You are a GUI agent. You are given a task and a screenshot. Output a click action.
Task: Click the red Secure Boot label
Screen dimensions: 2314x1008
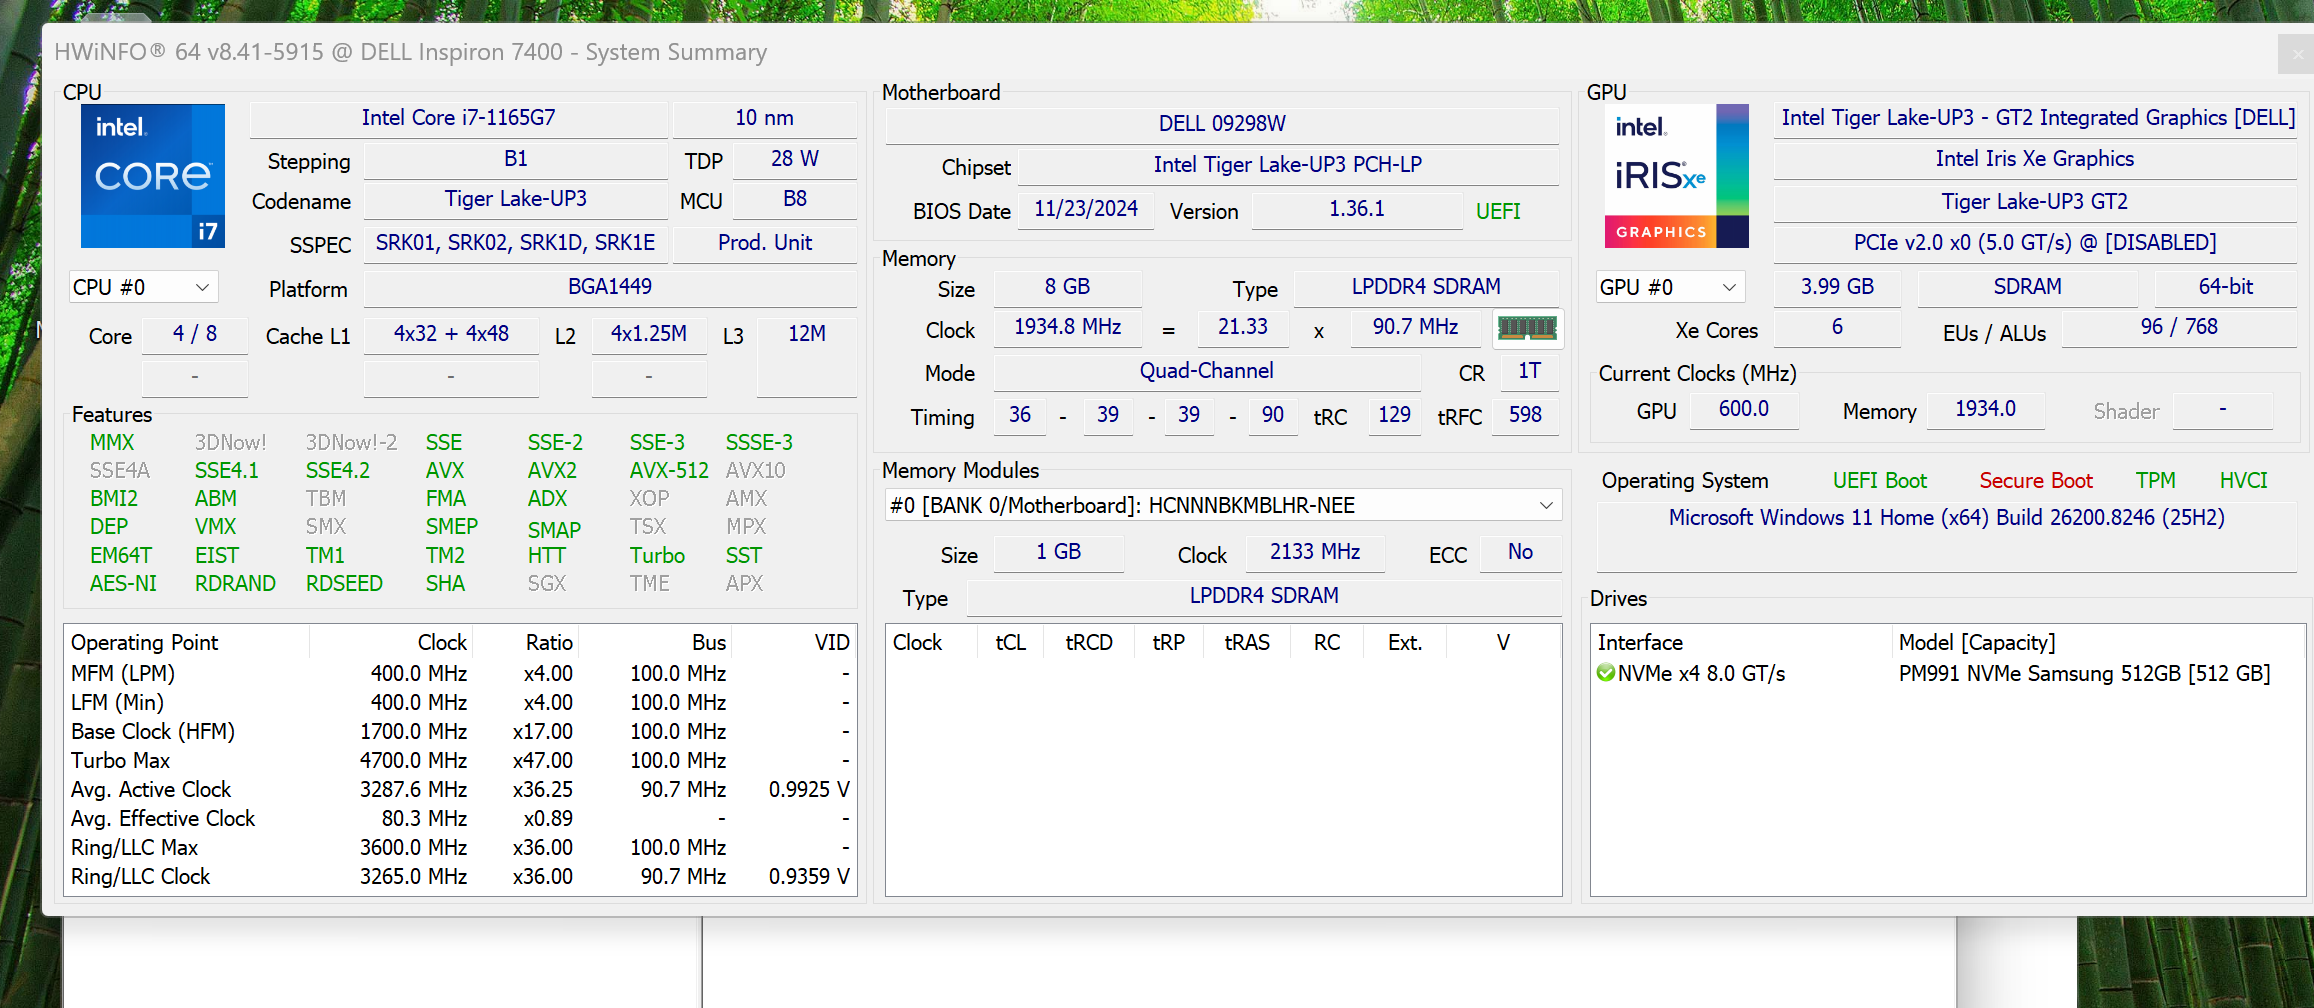pos(2036,481)
